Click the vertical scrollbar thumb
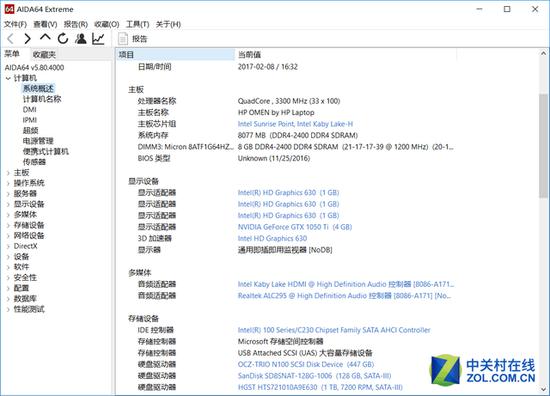 click(543, 146)
